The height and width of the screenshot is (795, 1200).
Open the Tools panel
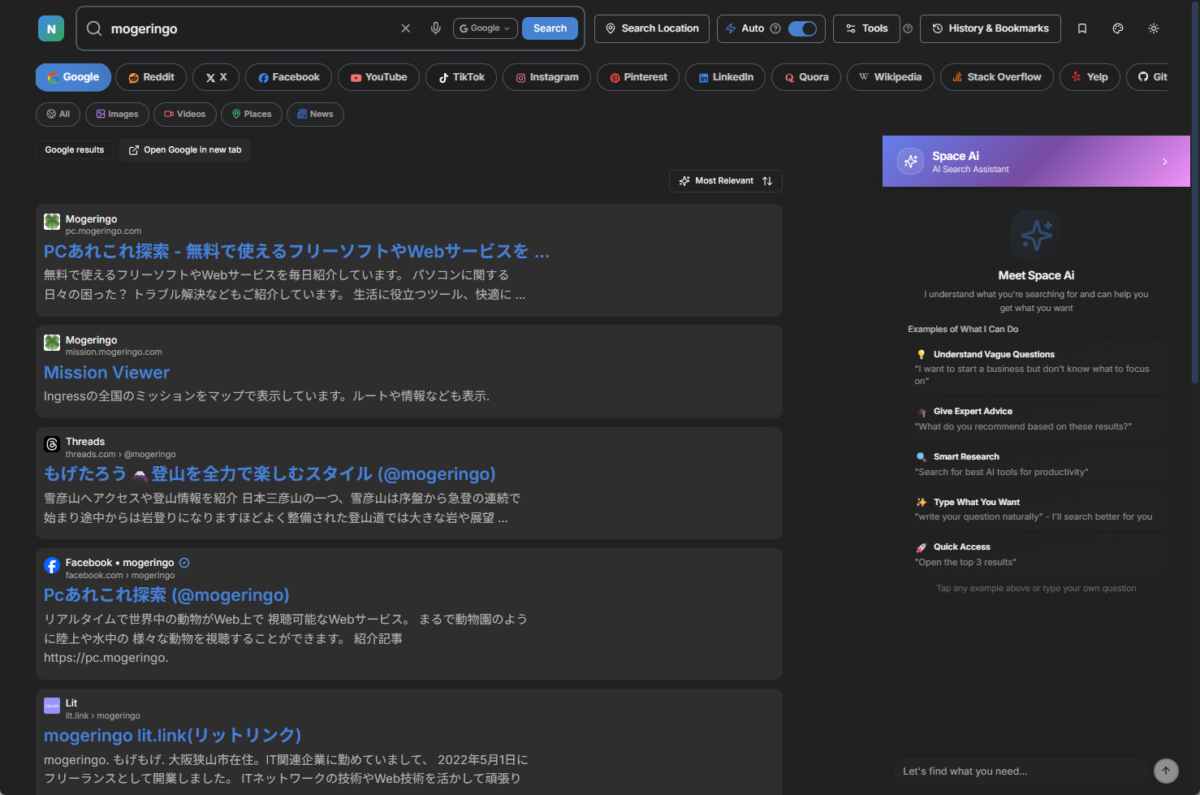(866, 28)
